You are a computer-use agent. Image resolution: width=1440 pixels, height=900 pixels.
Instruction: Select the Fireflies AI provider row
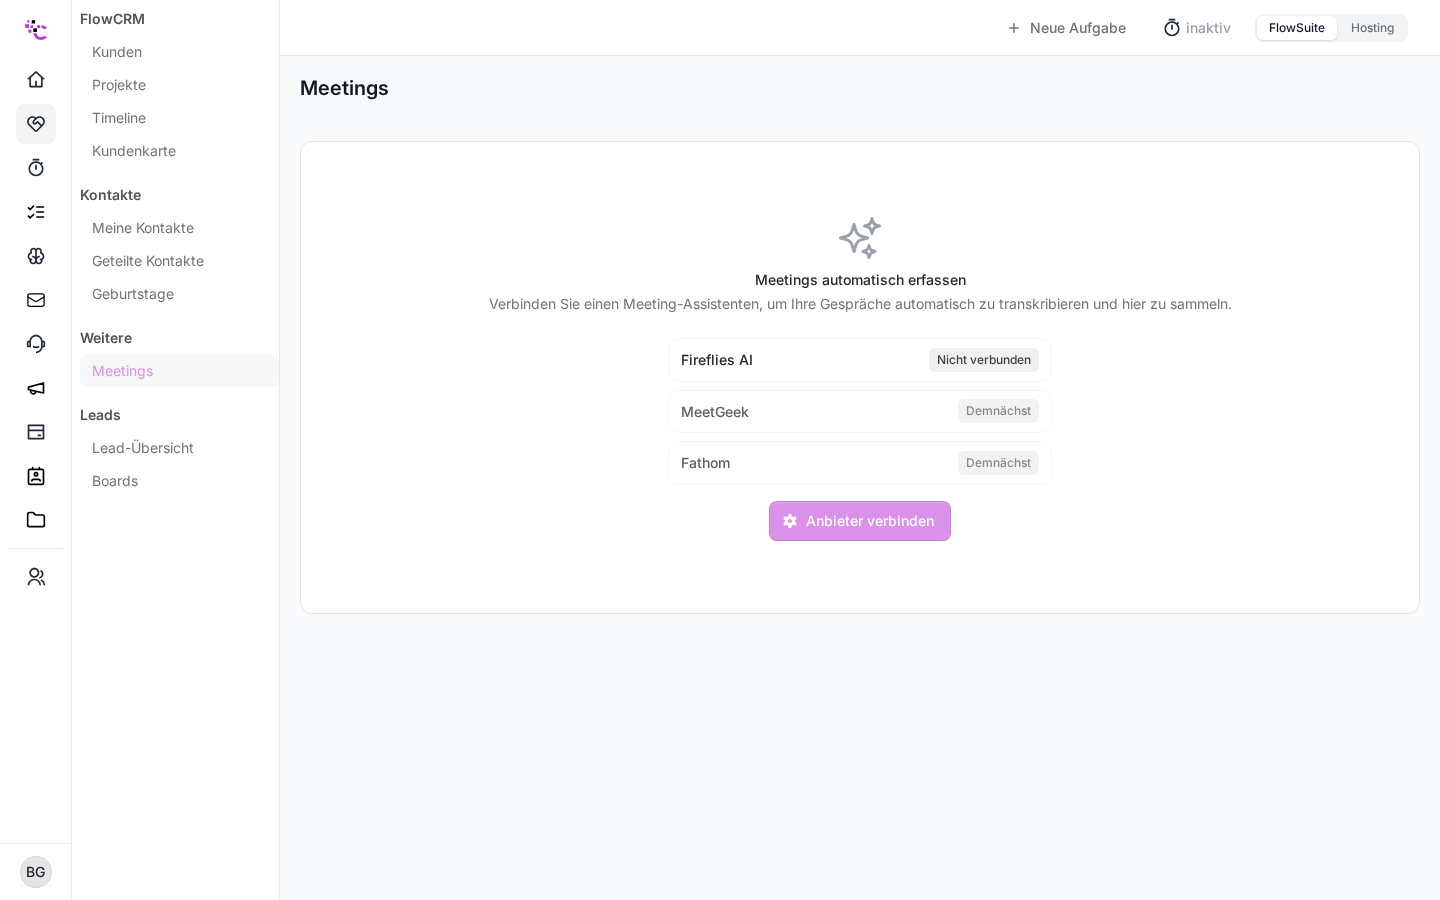tap(860, 360)
